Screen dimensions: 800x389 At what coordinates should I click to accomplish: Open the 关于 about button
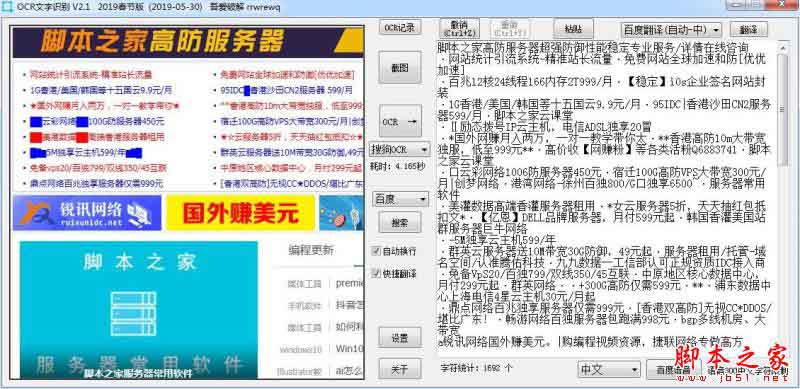[x=399, y=369]
